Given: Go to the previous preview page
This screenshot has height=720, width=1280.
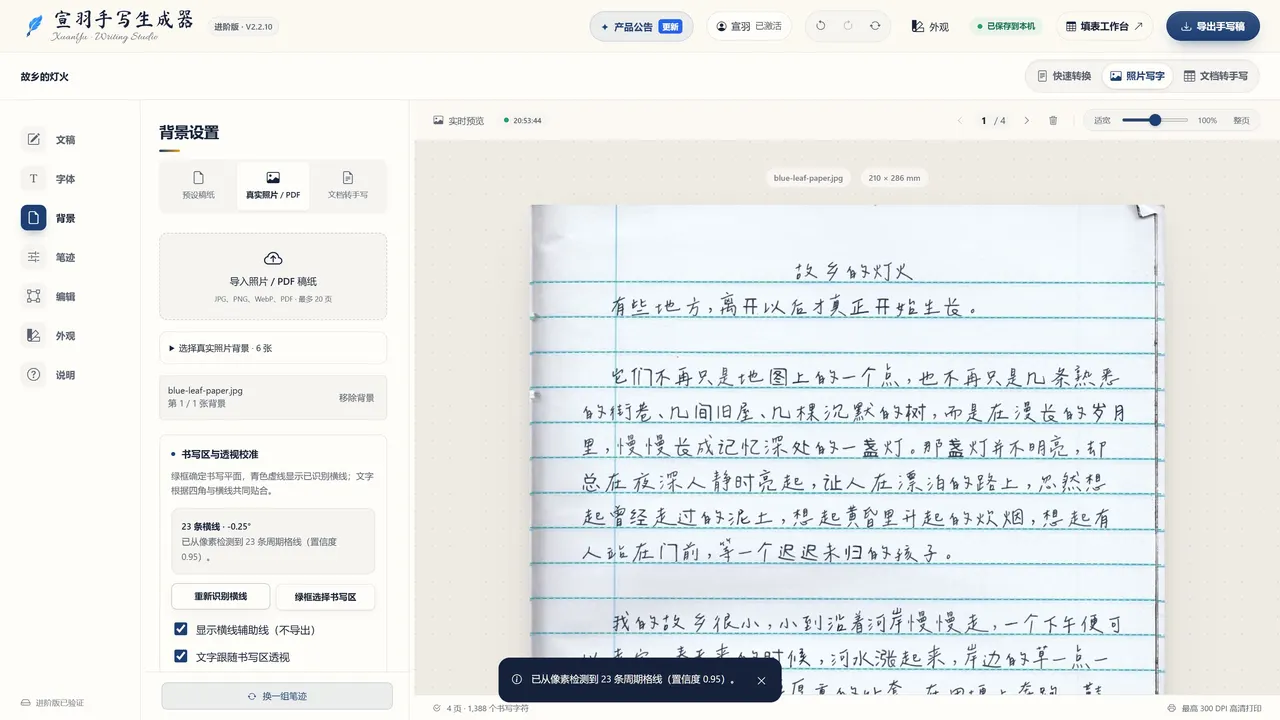Looking at the screenshot, I should (x=960, y=120).
